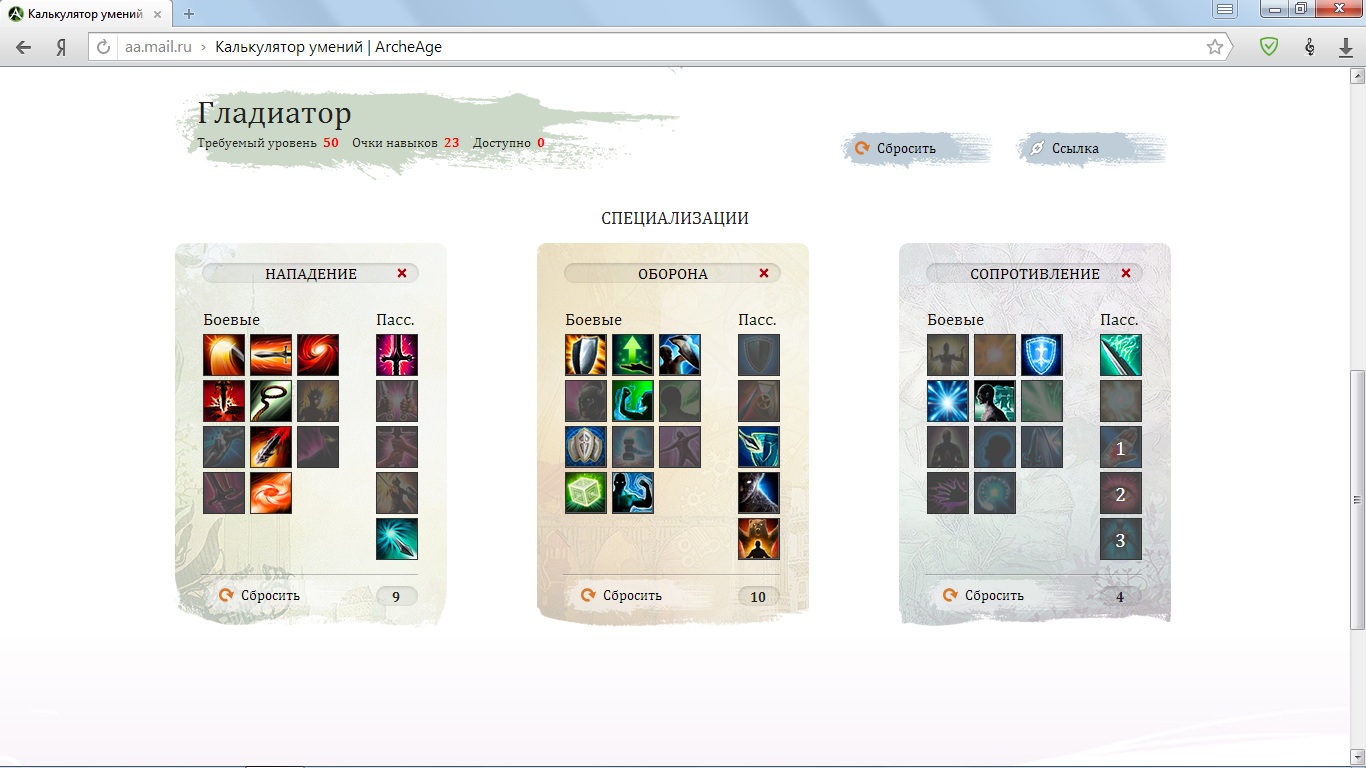Reload the page with the refresh icon
1366x768 pixels.
point(103,47)
